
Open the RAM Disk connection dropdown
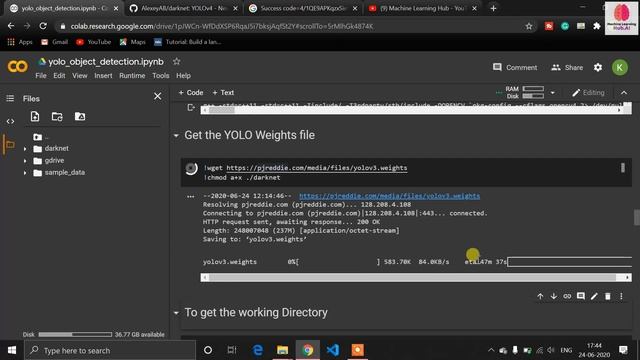click(552, 93)
